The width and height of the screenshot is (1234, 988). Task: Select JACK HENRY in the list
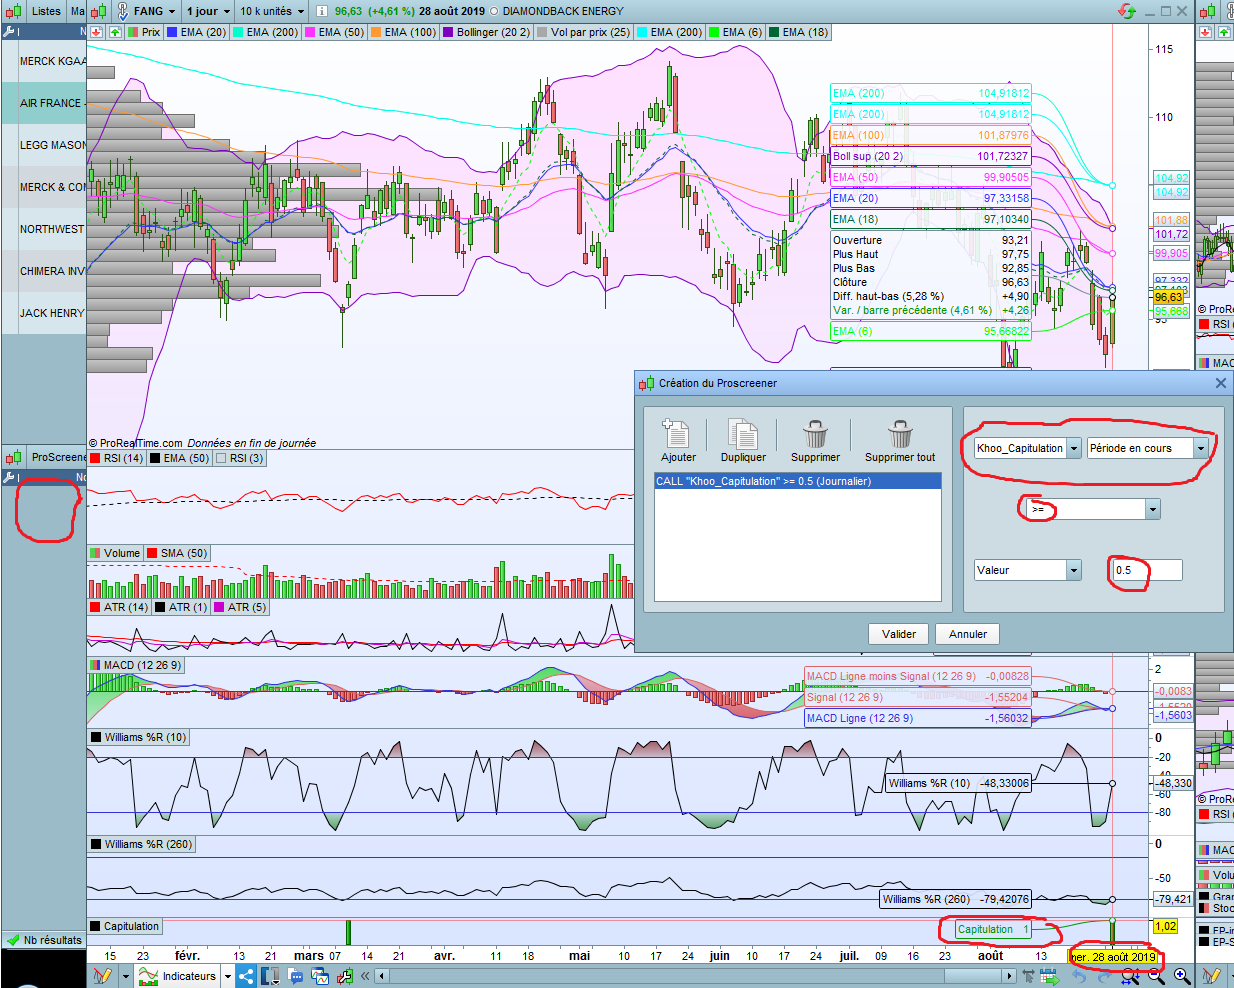click(x=44, y=313)
